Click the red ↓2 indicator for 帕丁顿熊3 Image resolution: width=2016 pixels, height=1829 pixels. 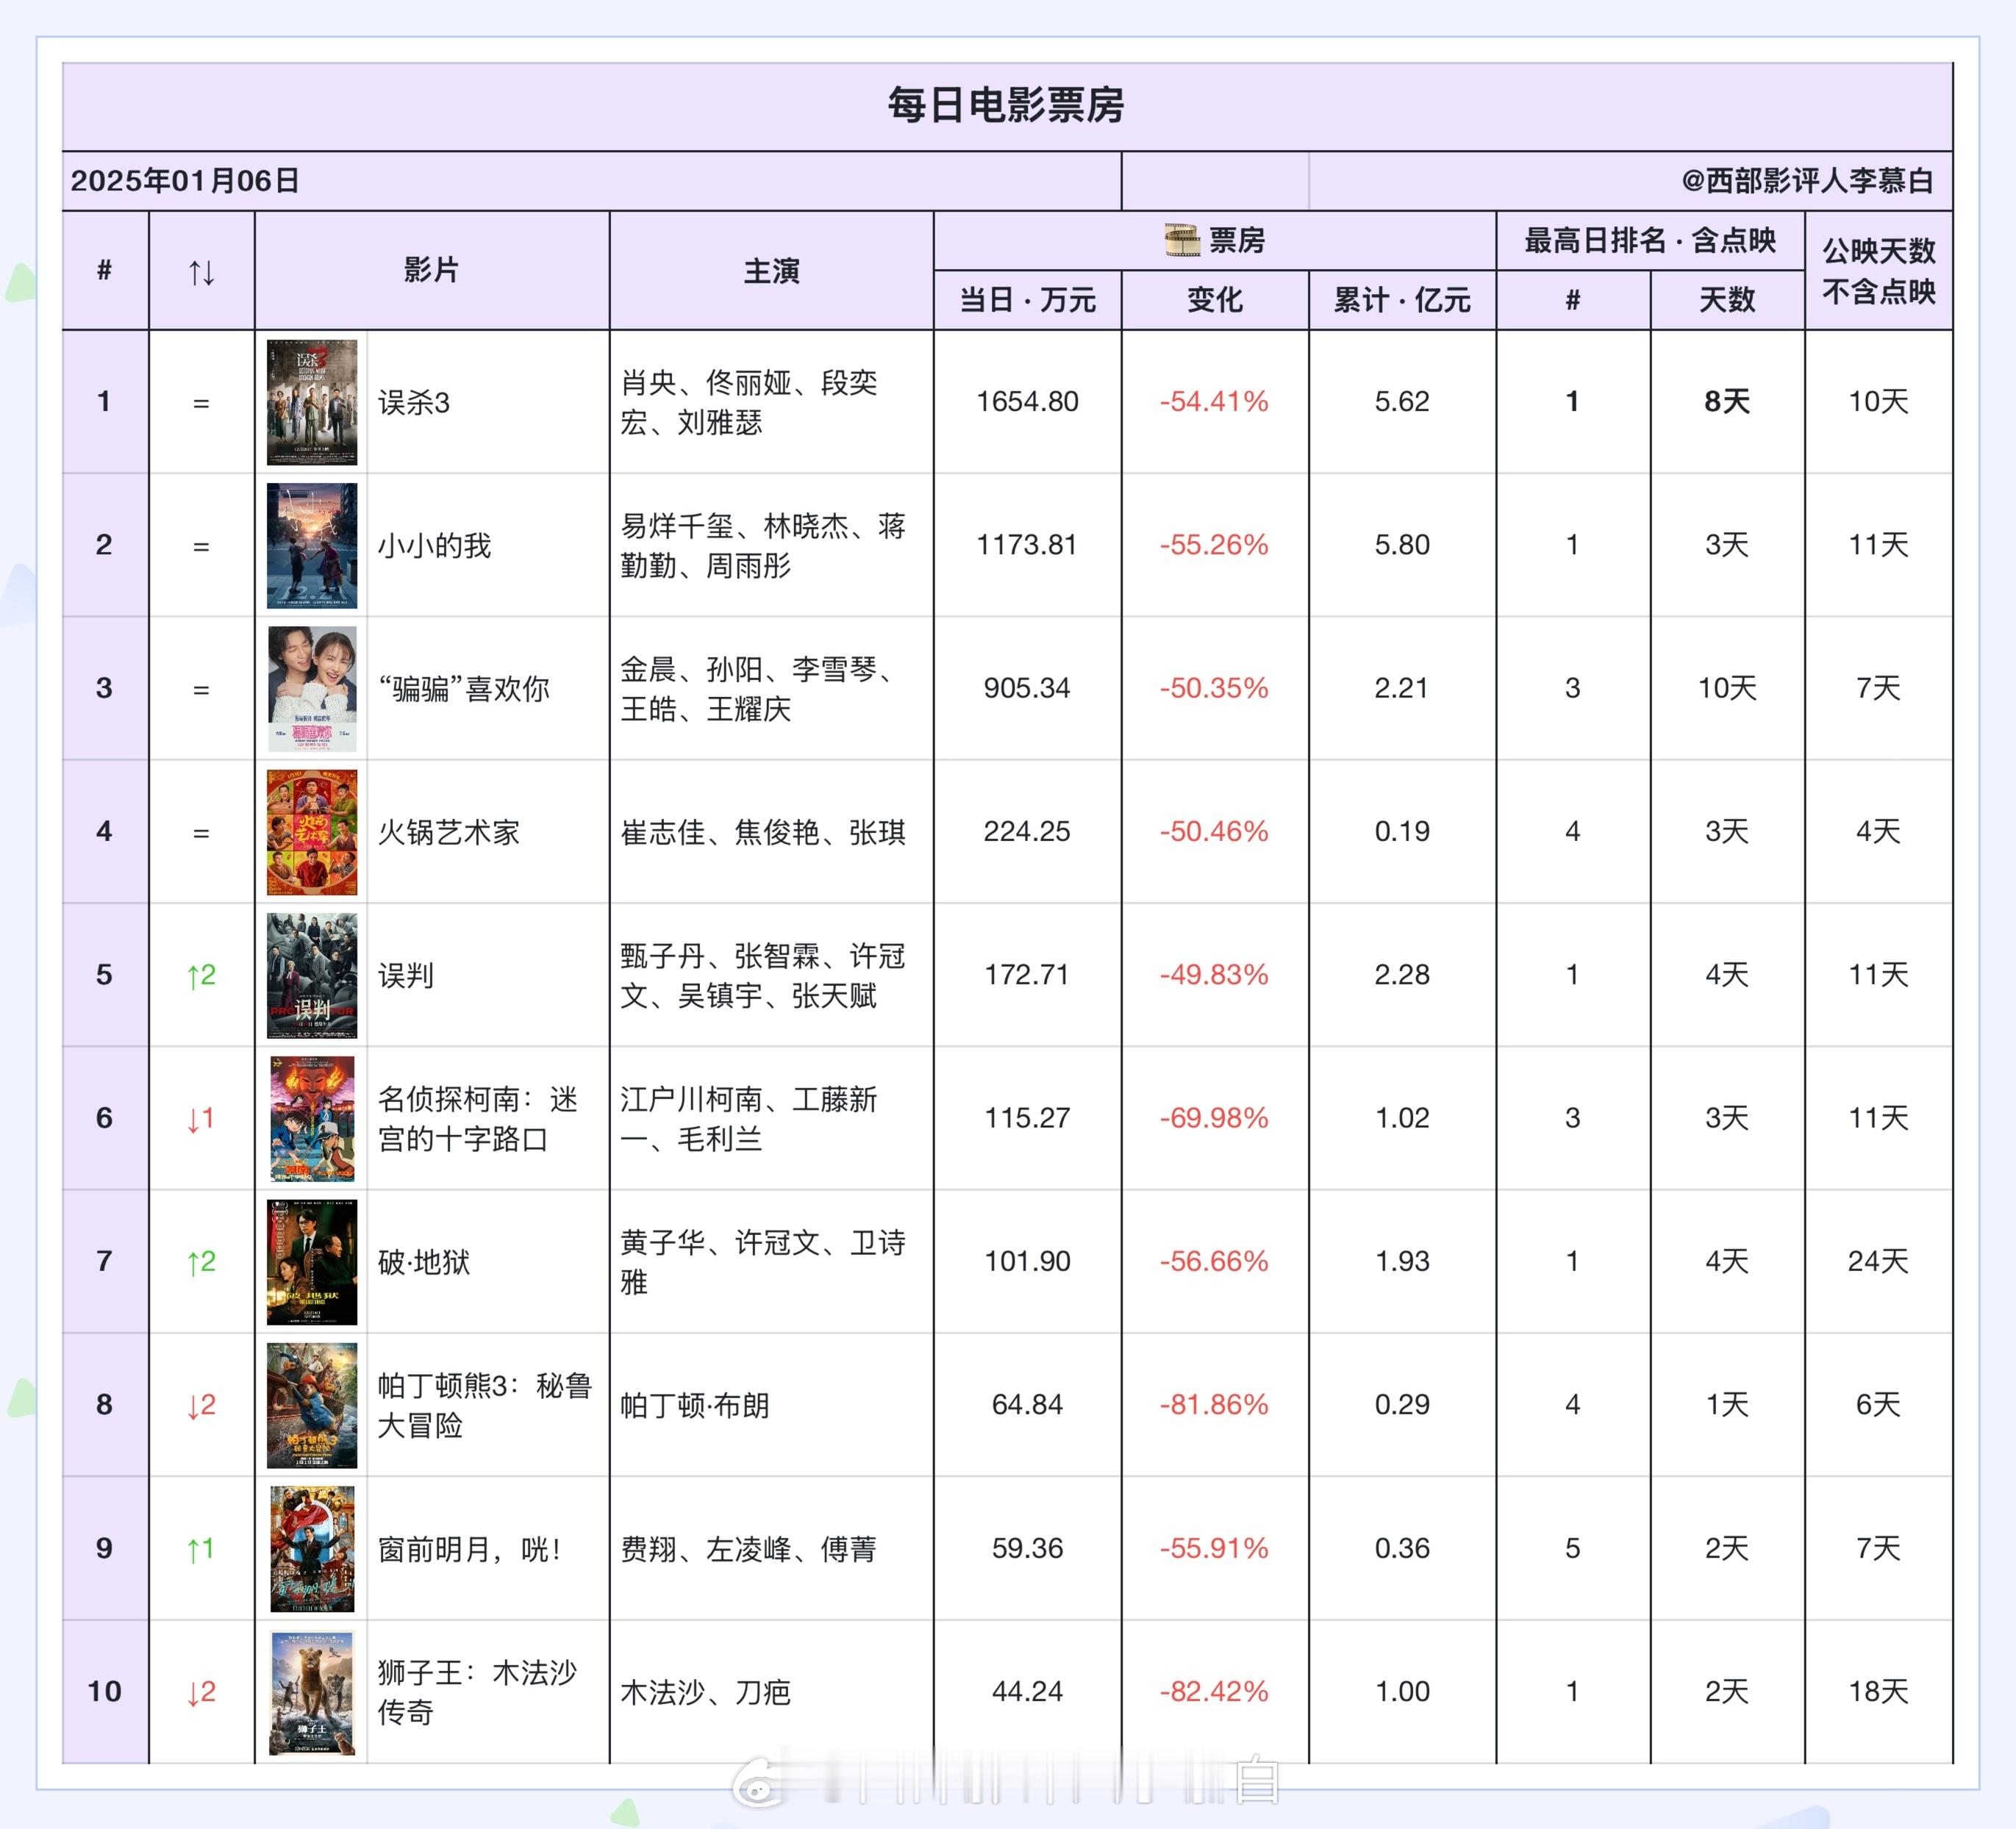pyautogui.click(x=201, y=1405)
